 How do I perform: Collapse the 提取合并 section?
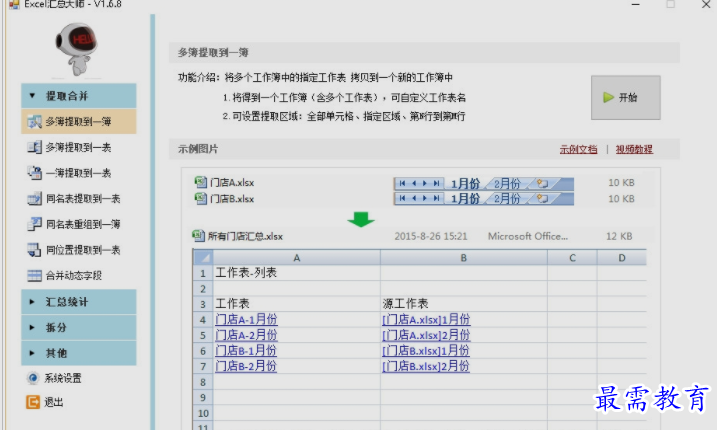(79, 96)
